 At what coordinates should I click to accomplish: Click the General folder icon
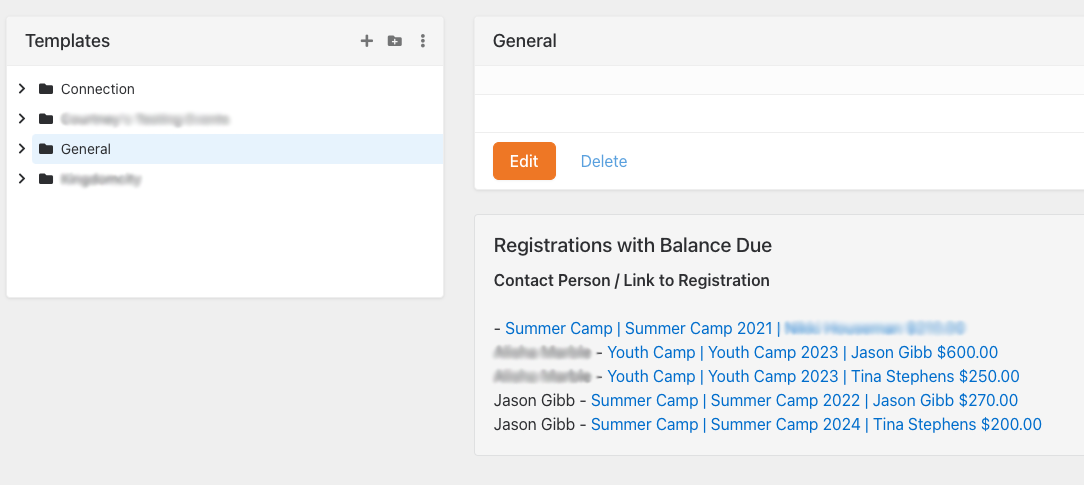46,149
